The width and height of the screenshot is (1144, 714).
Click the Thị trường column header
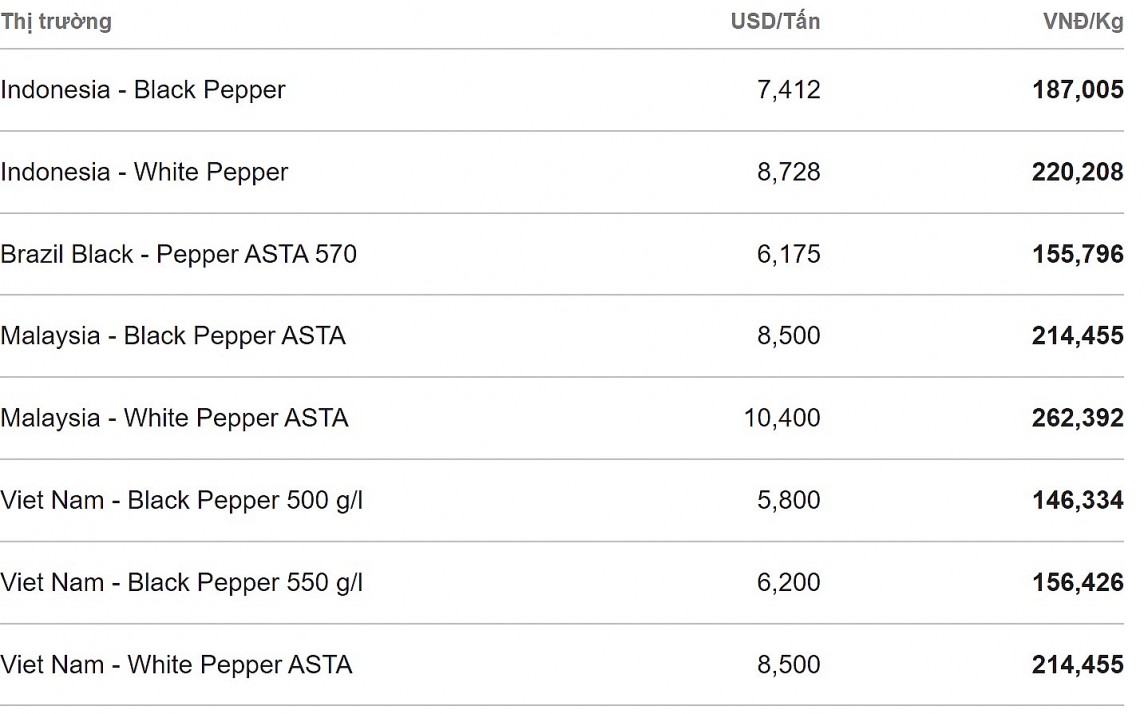pos(56,22)
